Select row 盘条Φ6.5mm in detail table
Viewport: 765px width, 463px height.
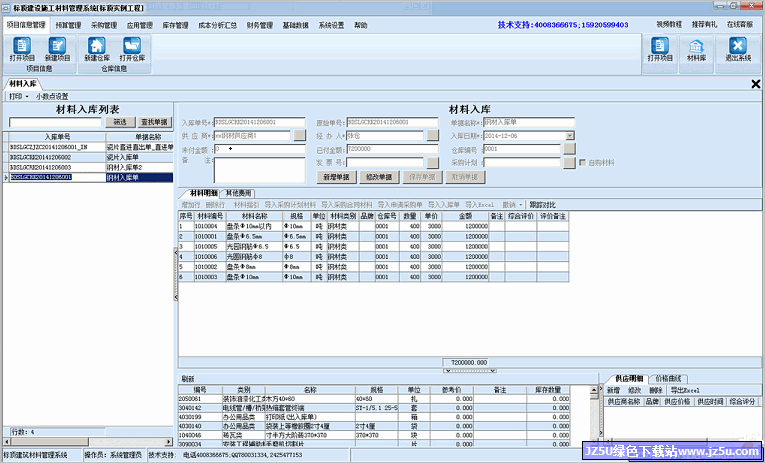tap(373, 237)
